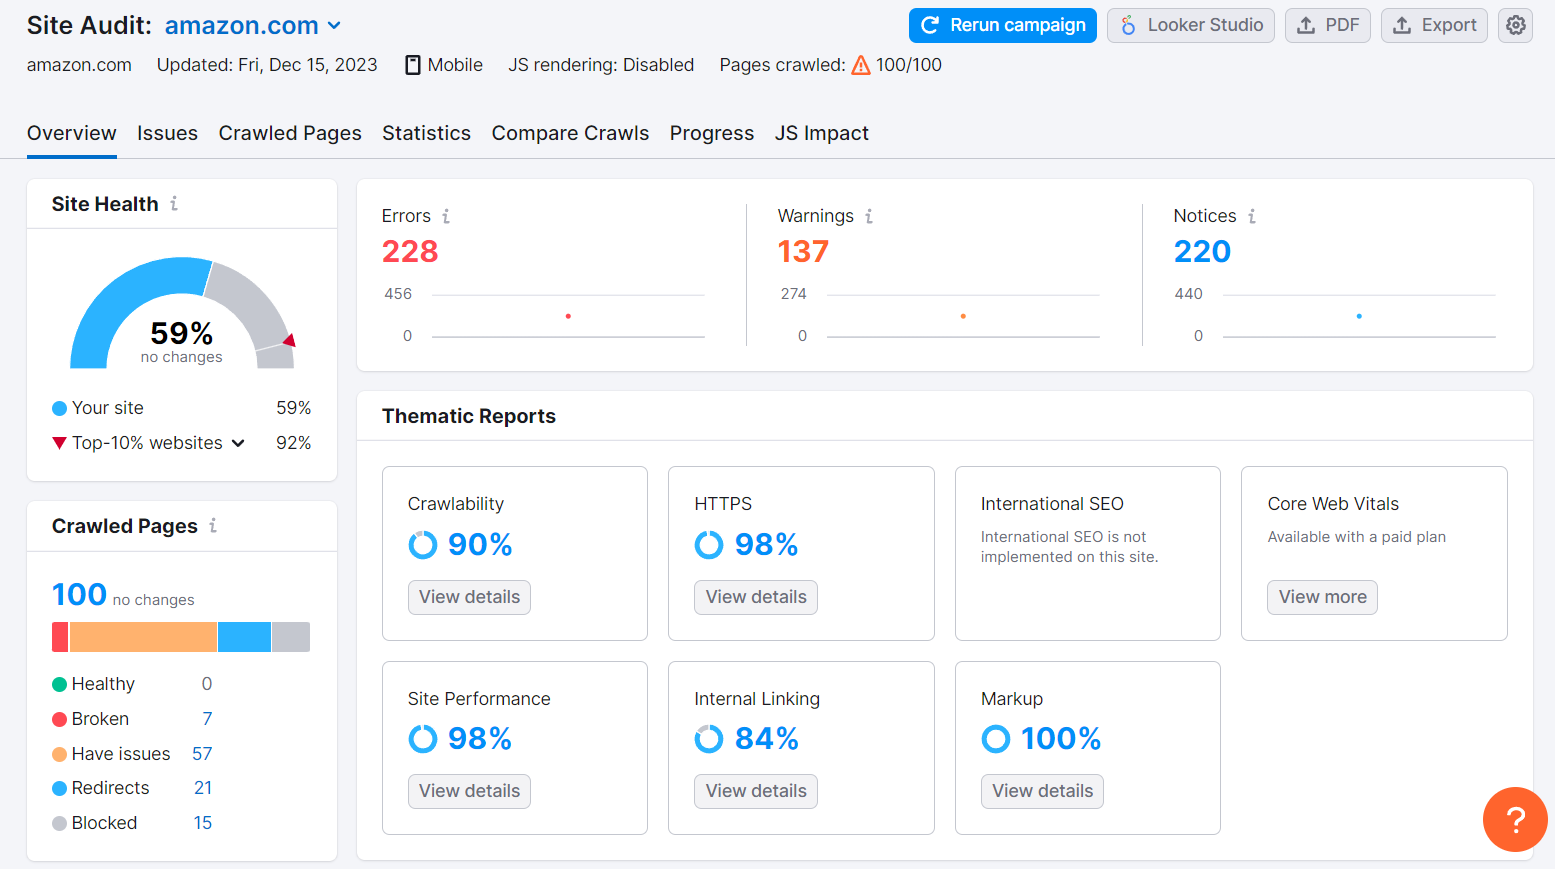The width and height of the screenshot is (1555, 869).
Task: Switch to the Issues tab
Action: [167, 133]
